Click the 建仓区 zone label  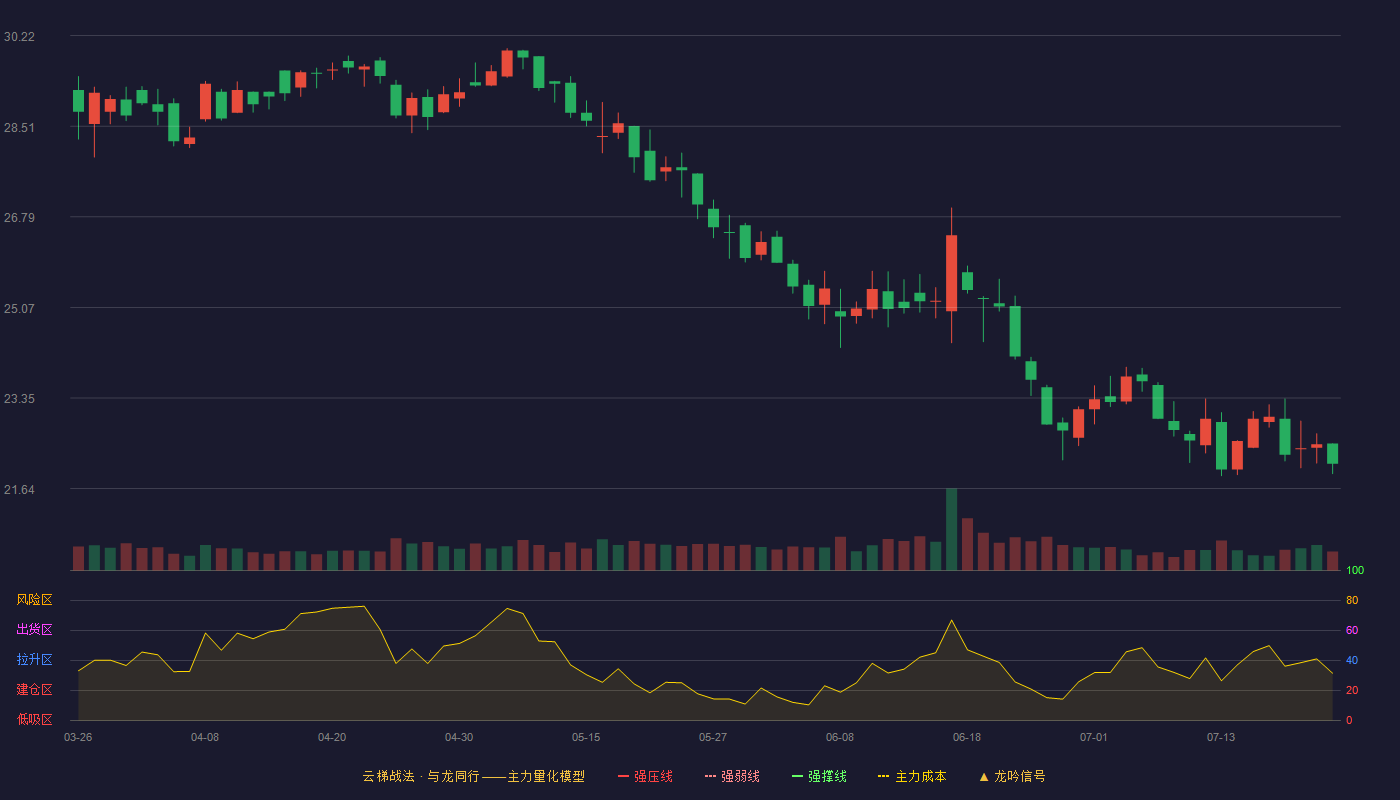[x=34, y=690]
